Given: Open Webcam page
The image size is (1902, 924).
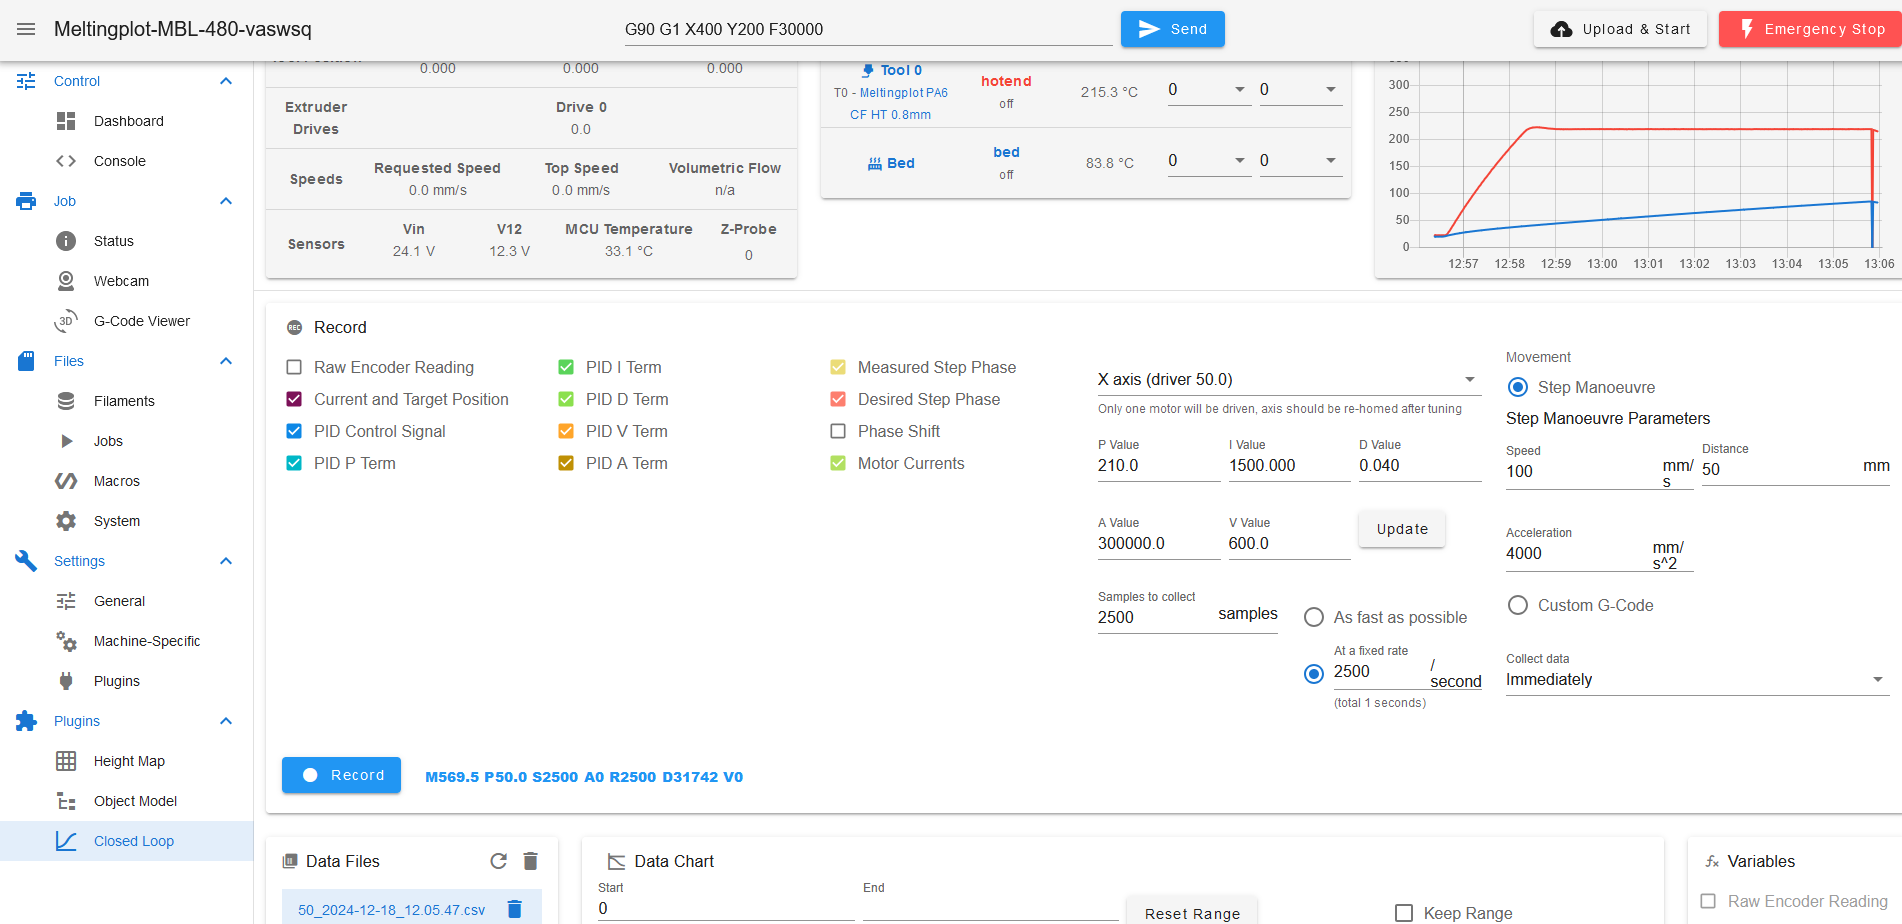Looking at the screenshot, I should [x=121, y=281].
